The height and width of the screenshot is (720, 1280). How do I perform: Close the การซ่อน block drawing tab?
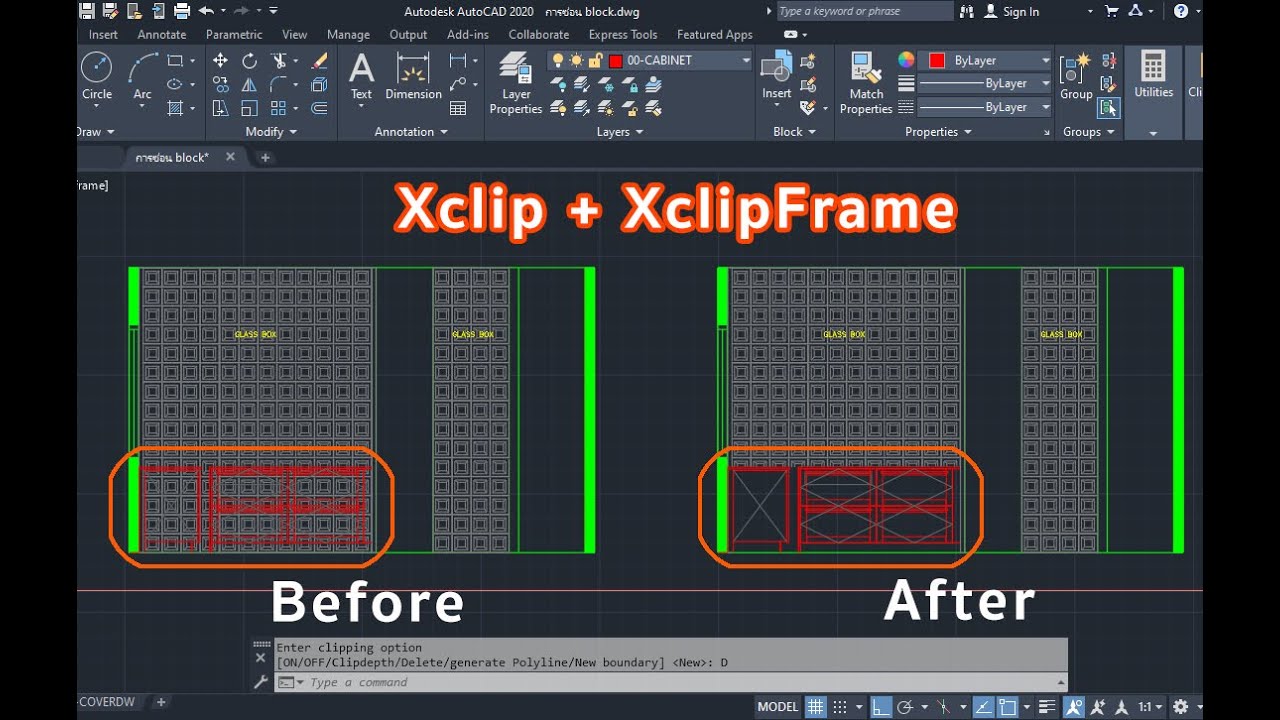[x=230, y=157]
